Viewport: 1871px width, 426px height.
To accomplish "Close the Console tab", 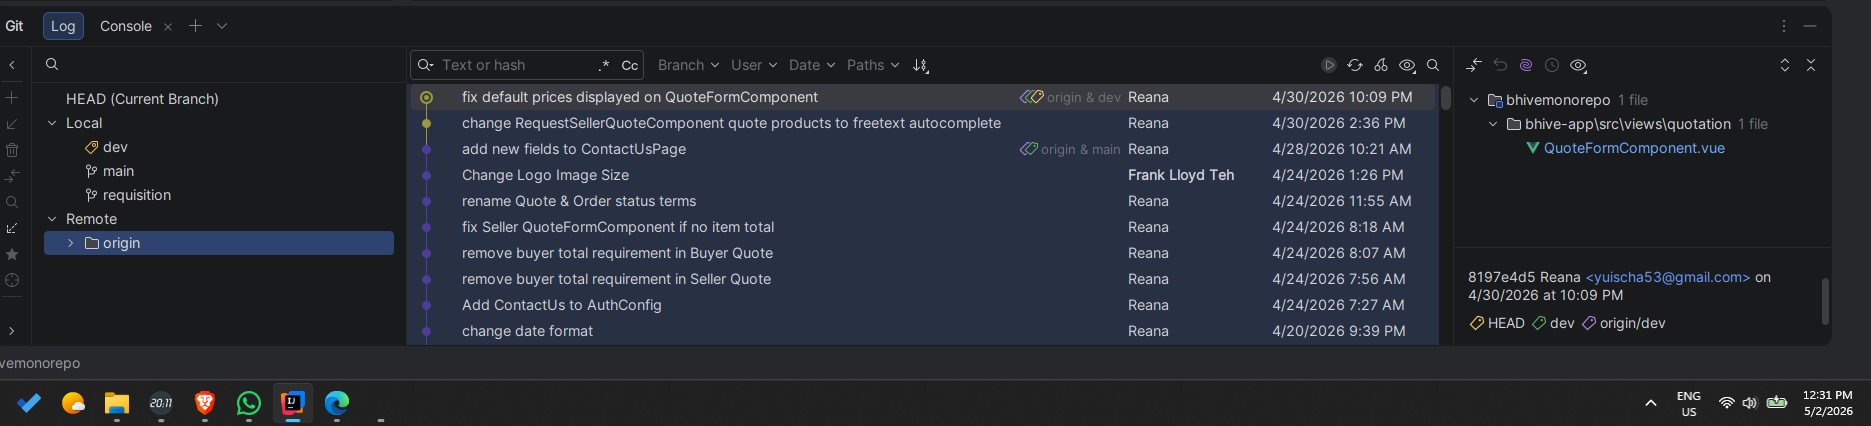I will (168, 27).
